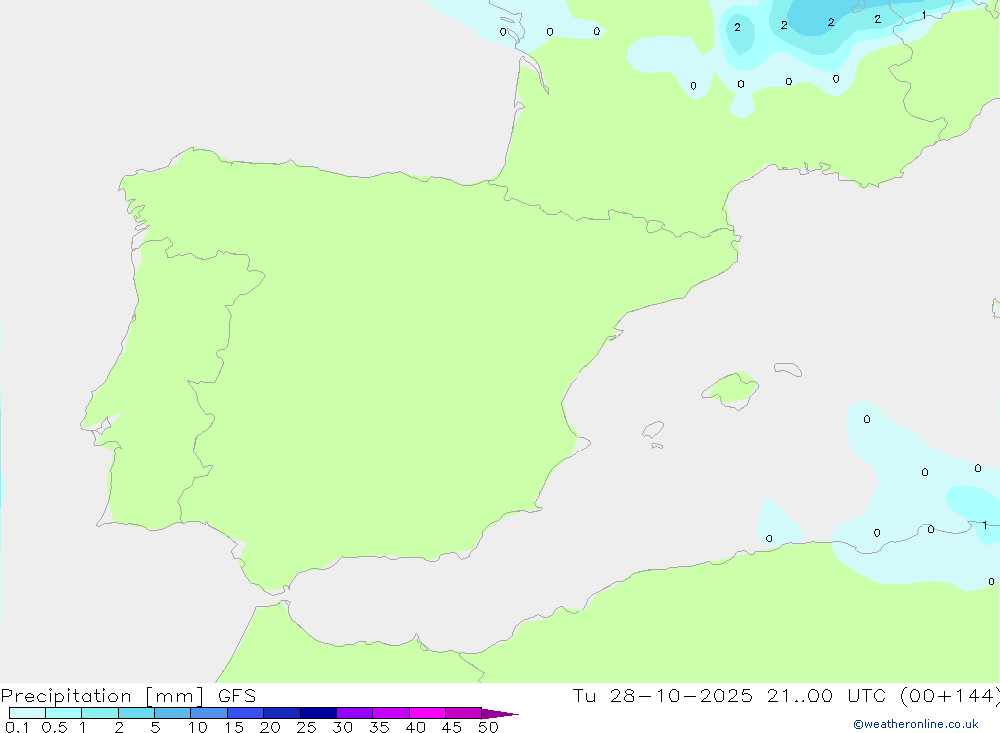Select the 40–45 mm legend swatch
The width and height of the screenshot is (1000, 733).
[x=427, y=713]
